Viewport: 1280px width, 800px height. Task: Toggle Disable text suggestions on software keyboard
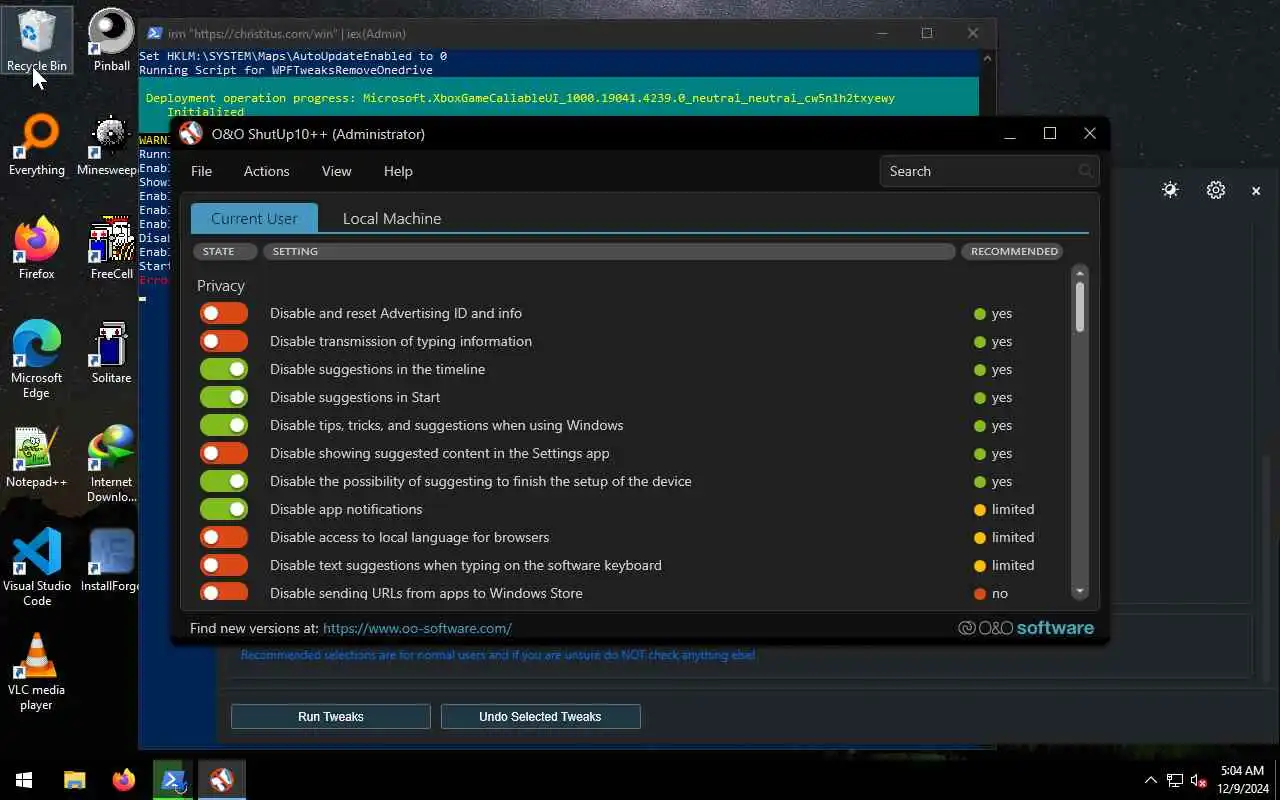(x=224, y=565)
